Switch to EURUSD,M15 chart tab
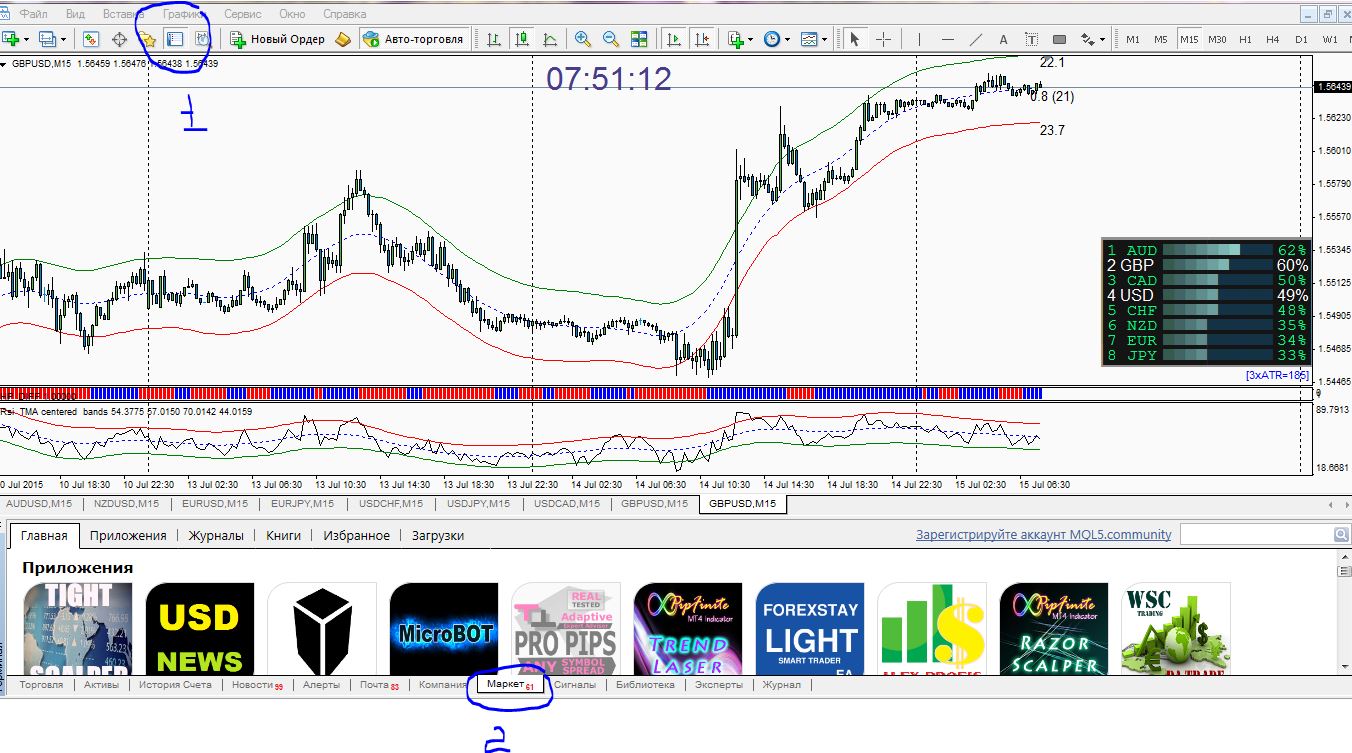 215,504
